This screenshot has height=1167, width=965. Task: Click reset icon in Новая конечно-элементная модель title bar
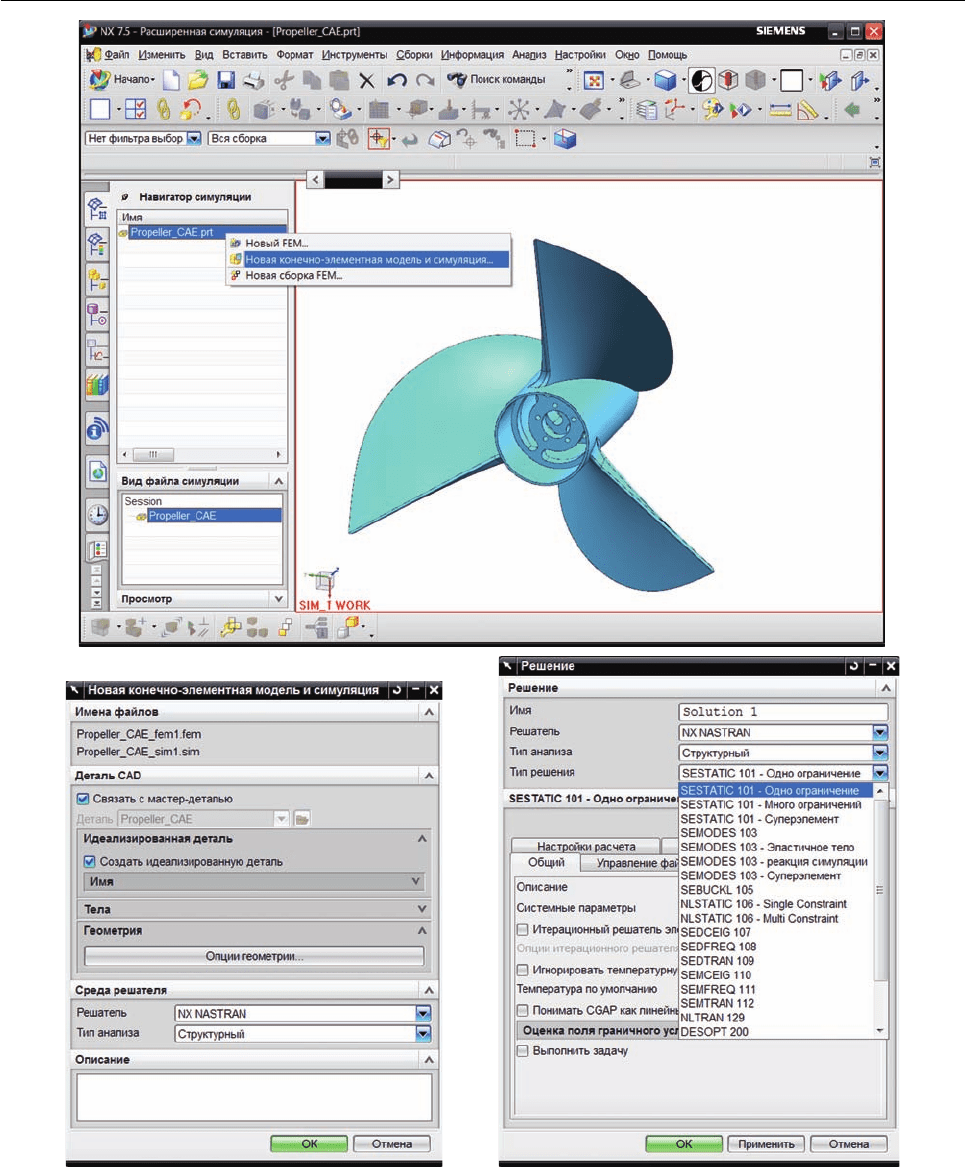coord(397,690)
